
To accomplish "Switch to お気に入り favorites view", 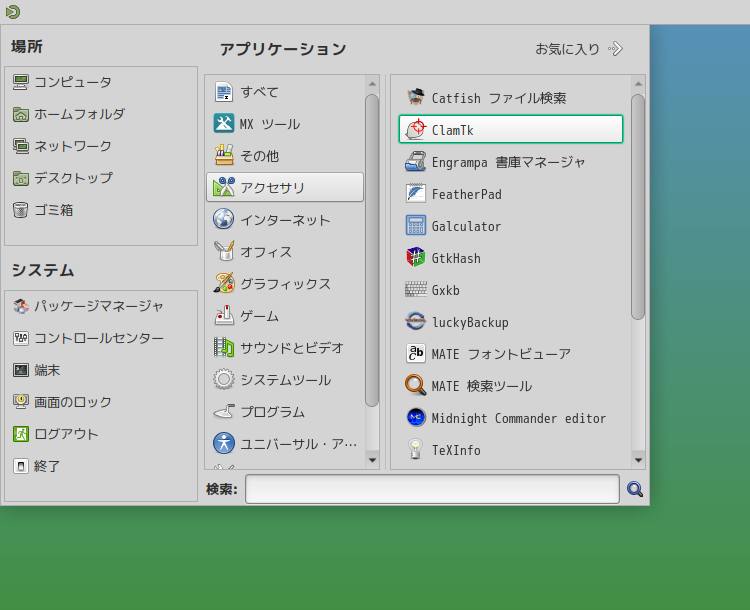I will tap(579, 49).
